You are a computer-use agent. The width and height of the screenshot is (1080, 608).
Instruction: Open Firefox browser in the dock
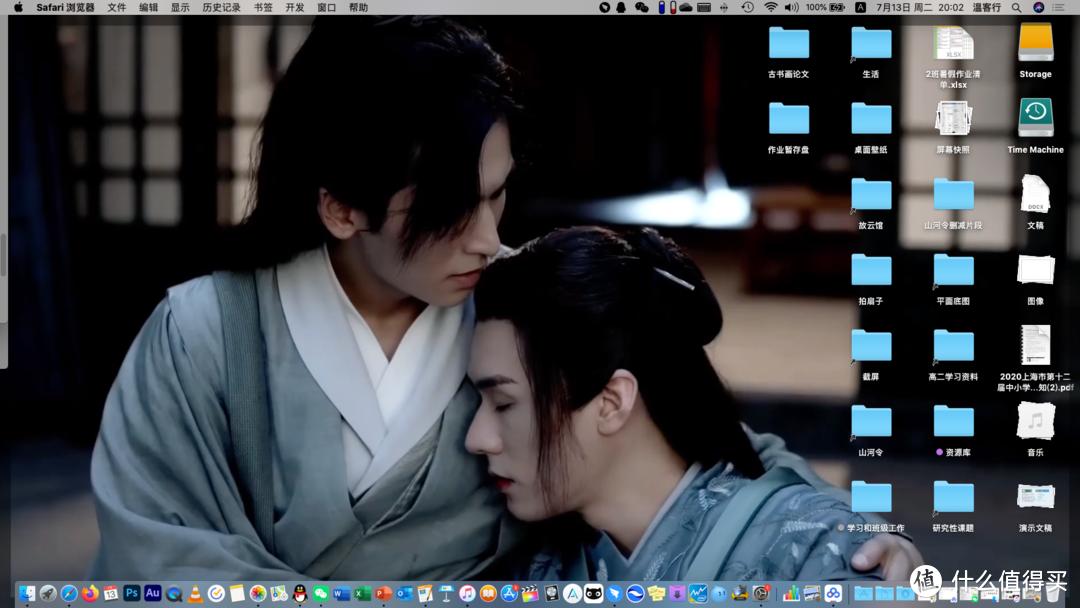tap(90, 594)
